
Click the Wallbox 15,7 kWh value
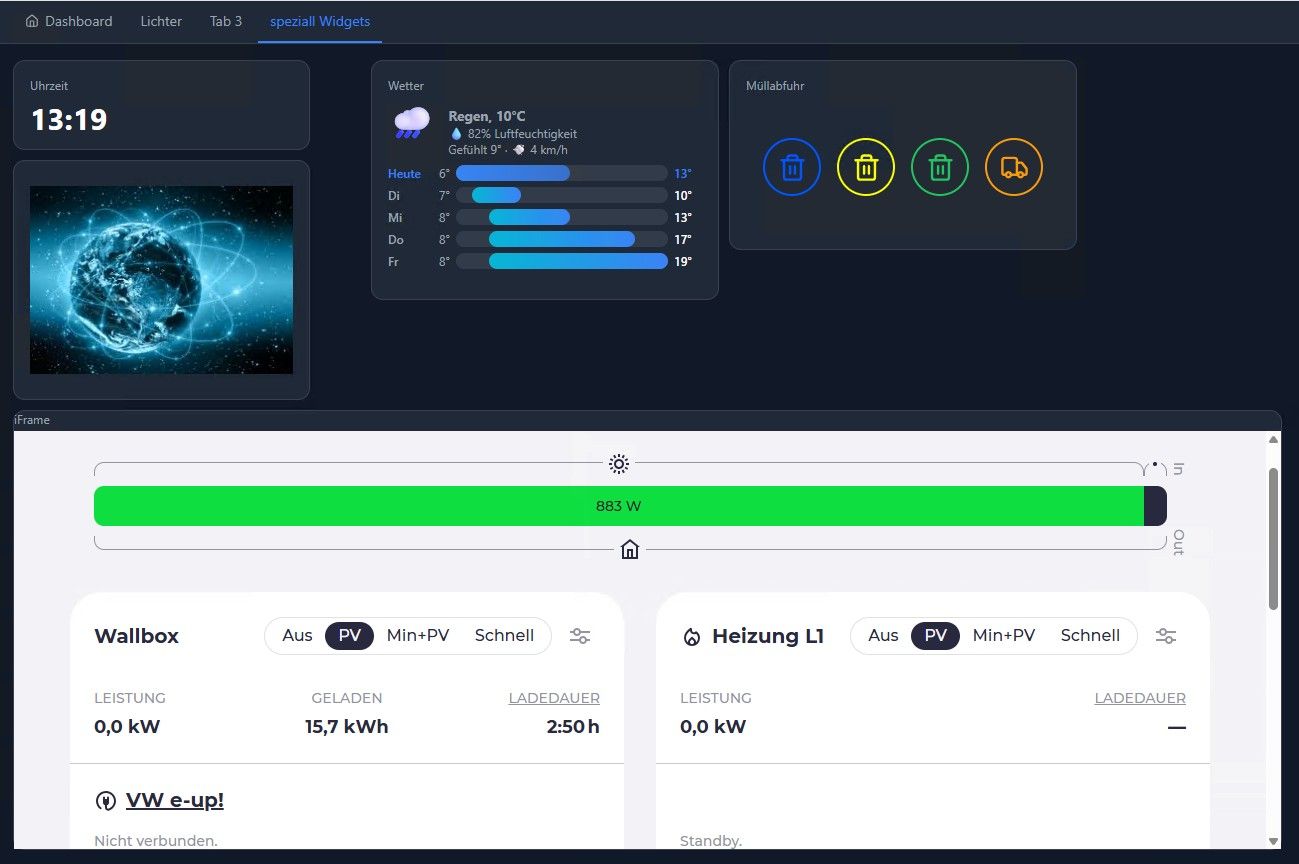[x=347, y=727]
